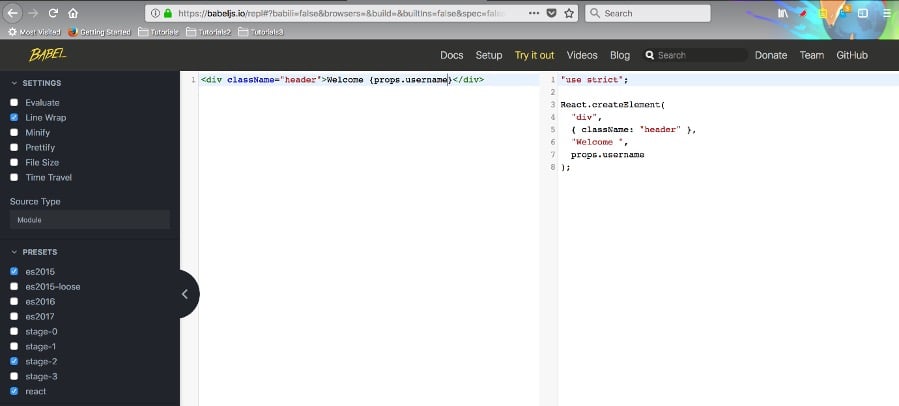Bookmark this page with the star icon
The image size is (899, 406).
pyautogui.click(x=568, y=13)
